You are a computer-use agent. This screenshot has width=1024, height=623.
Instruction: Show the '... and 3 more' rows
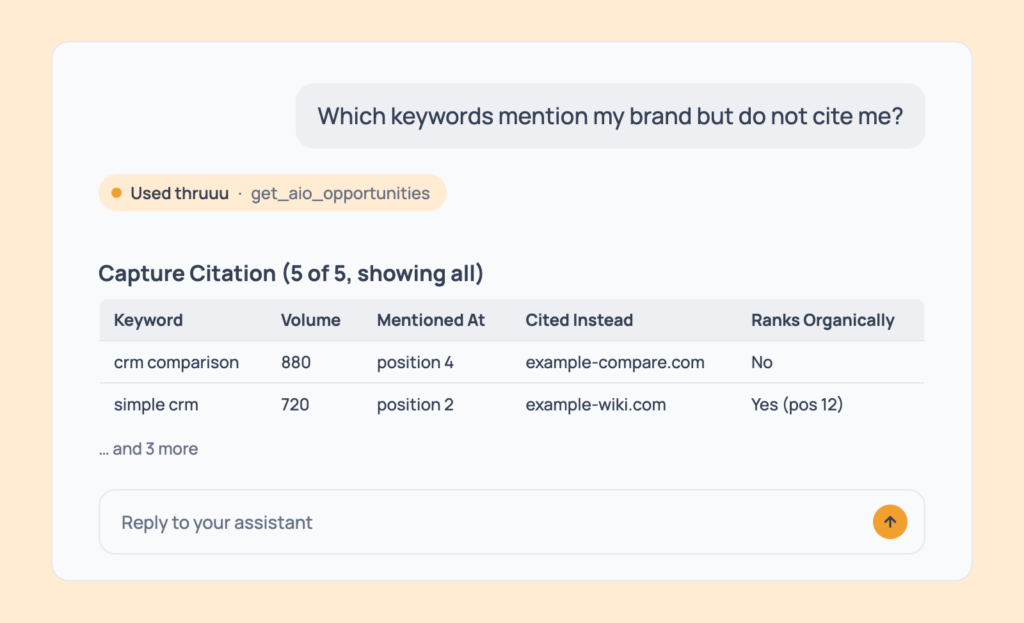click(149, 449)
